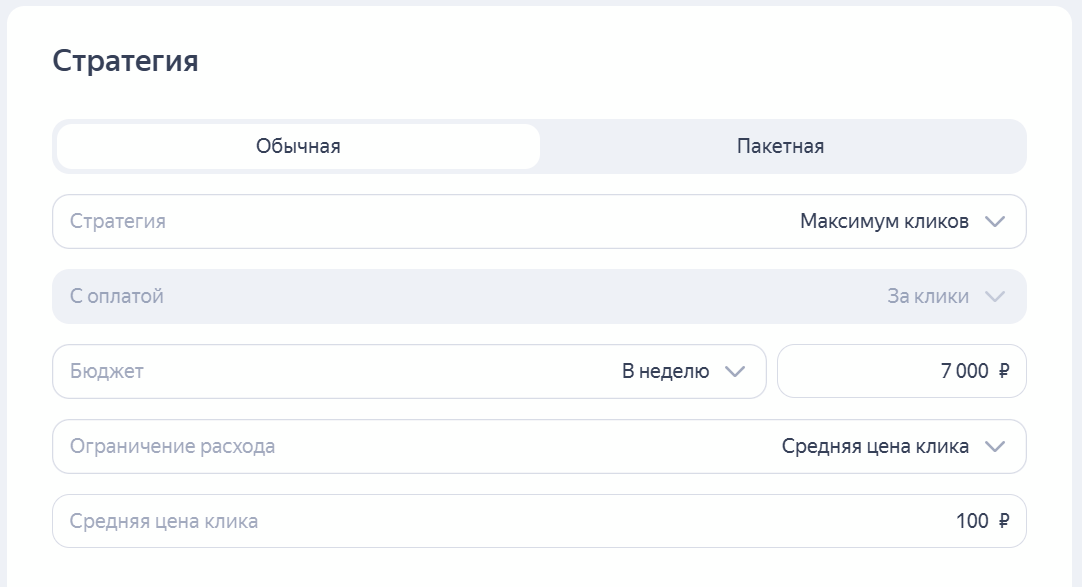Open the В неделю budget period selector

point(665,372)
